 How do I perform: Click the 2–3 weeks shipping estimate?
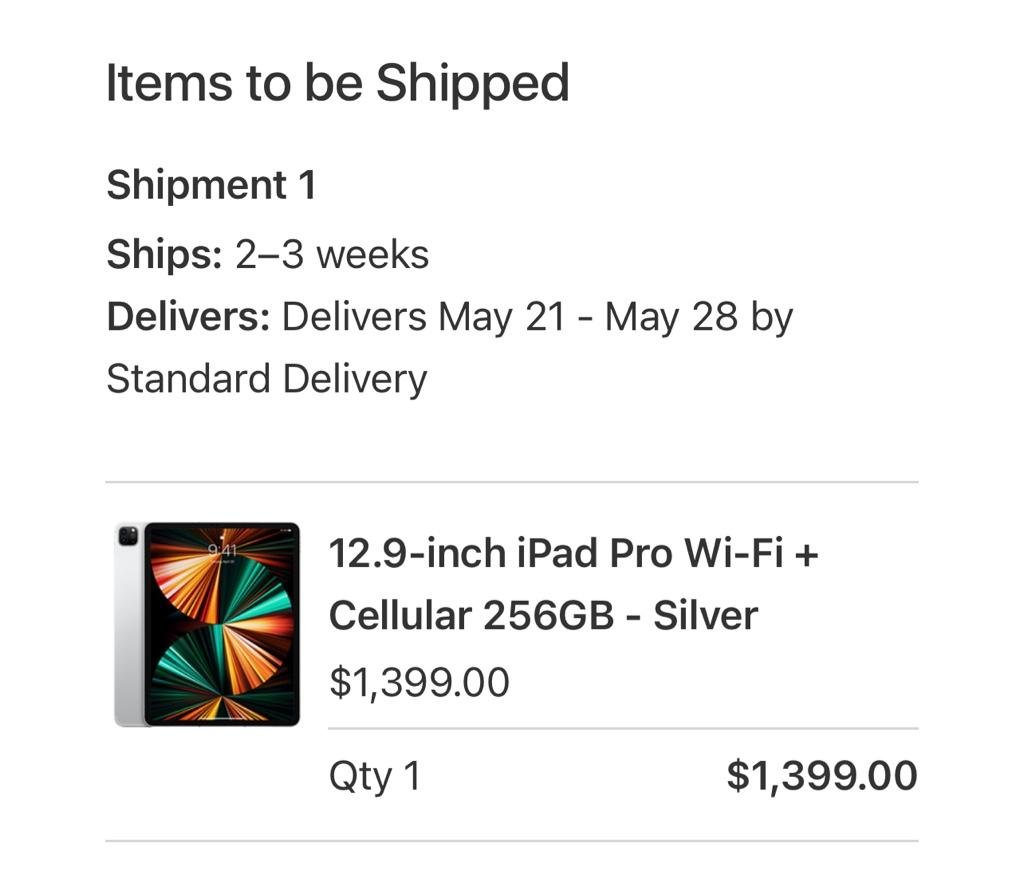[x=332, y=255]
